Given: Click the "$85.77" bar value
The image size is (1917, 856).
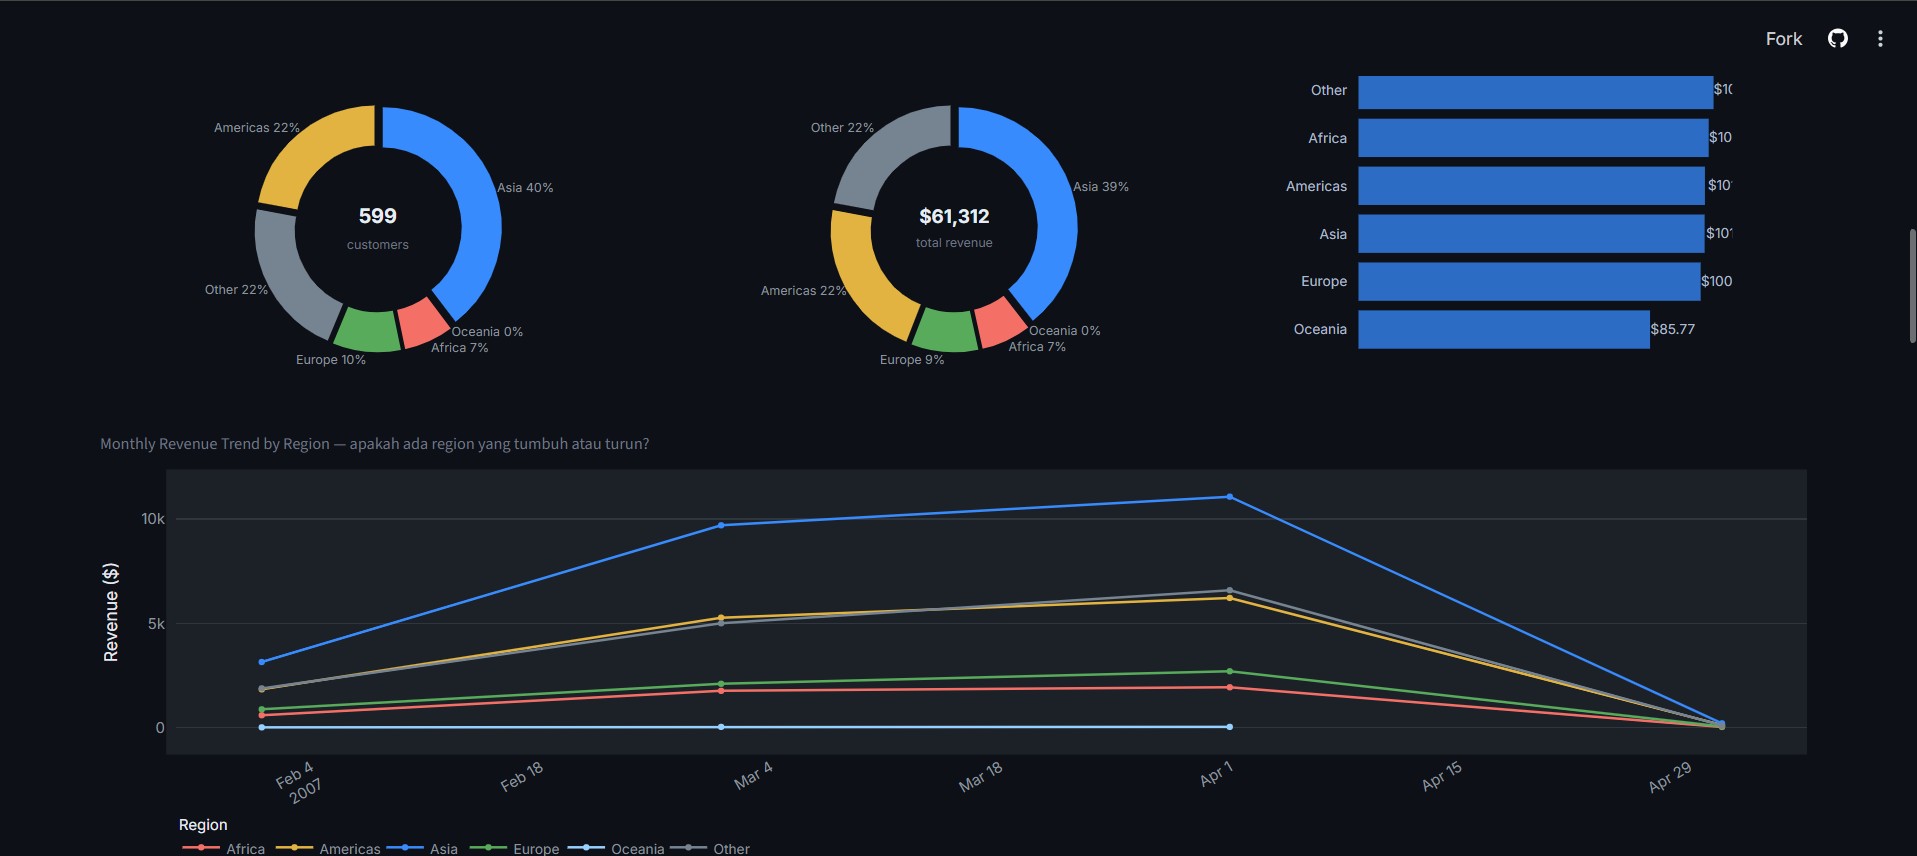Looking at the screenshot, I should pyautogui.click(x=1673, y=329).
